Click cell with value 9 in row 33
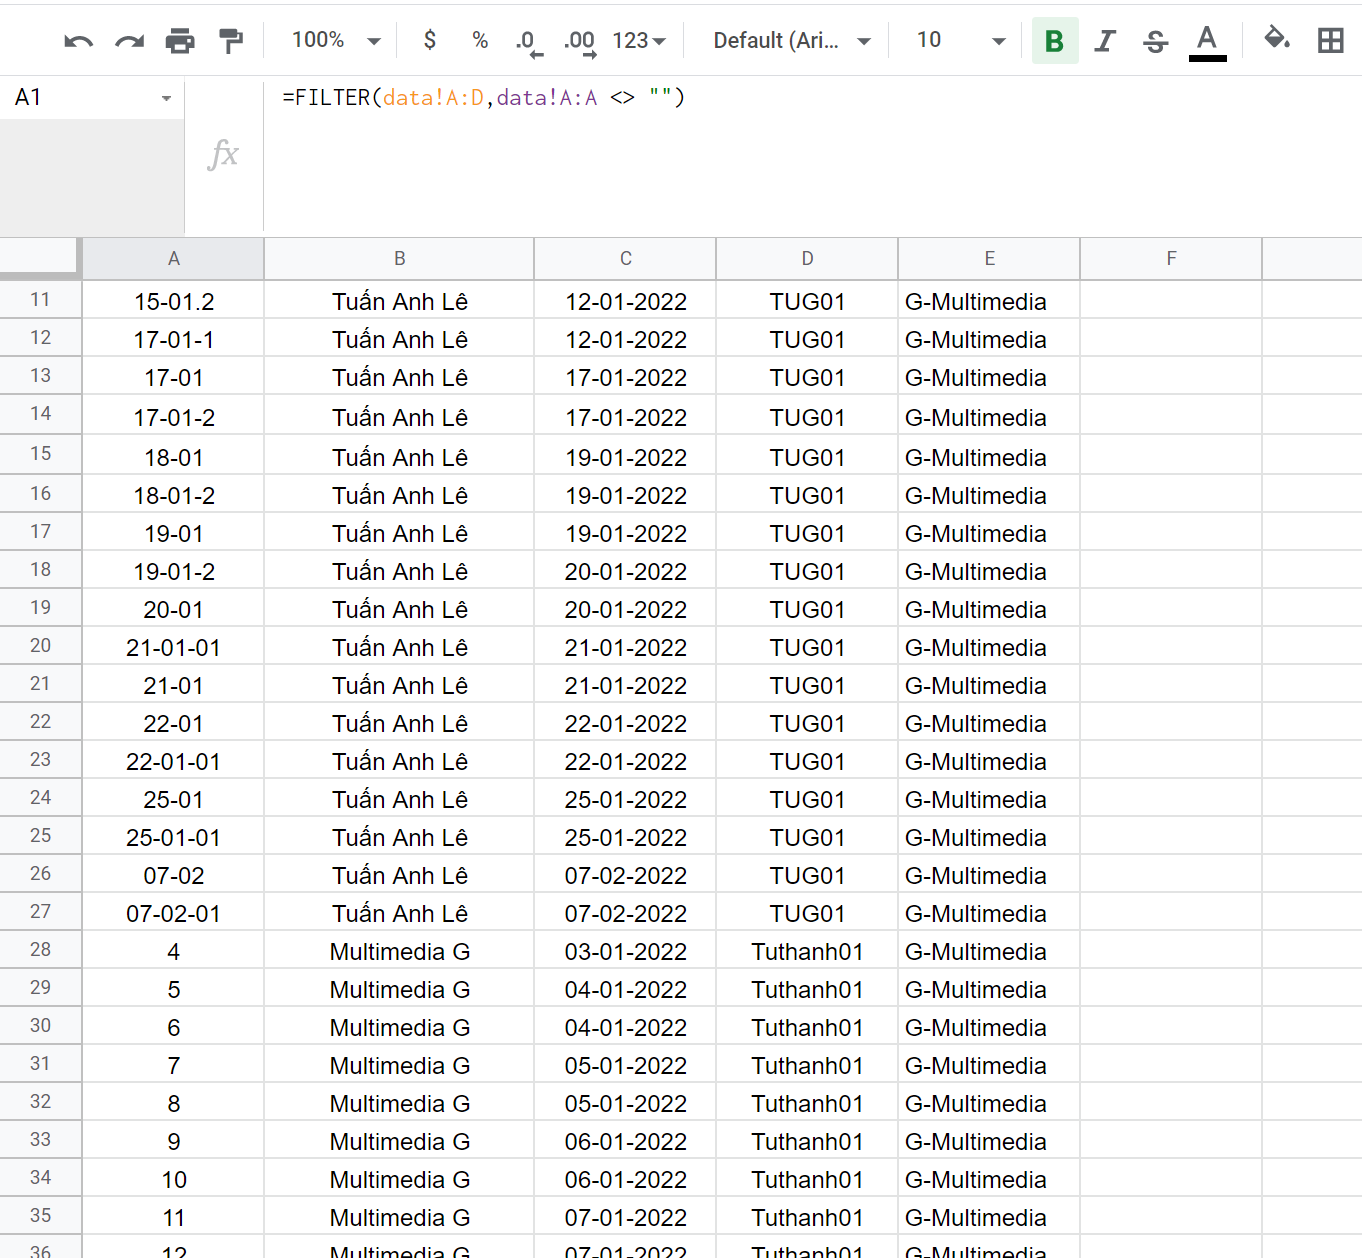 coord(173,1141)
